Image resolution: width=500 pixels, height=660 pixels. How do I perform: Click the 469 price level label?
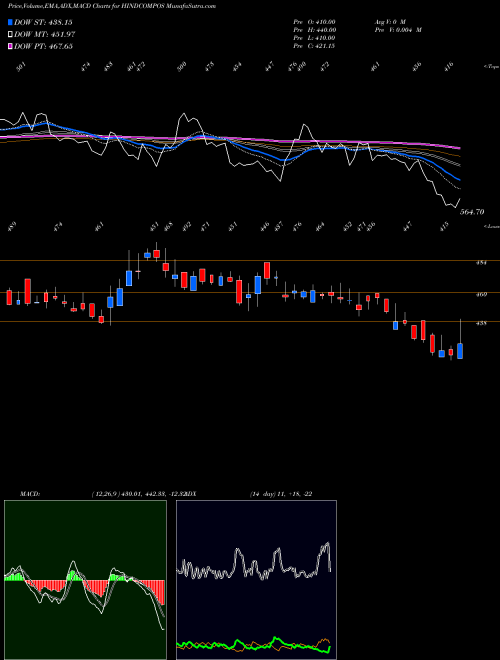click(481, 294)
